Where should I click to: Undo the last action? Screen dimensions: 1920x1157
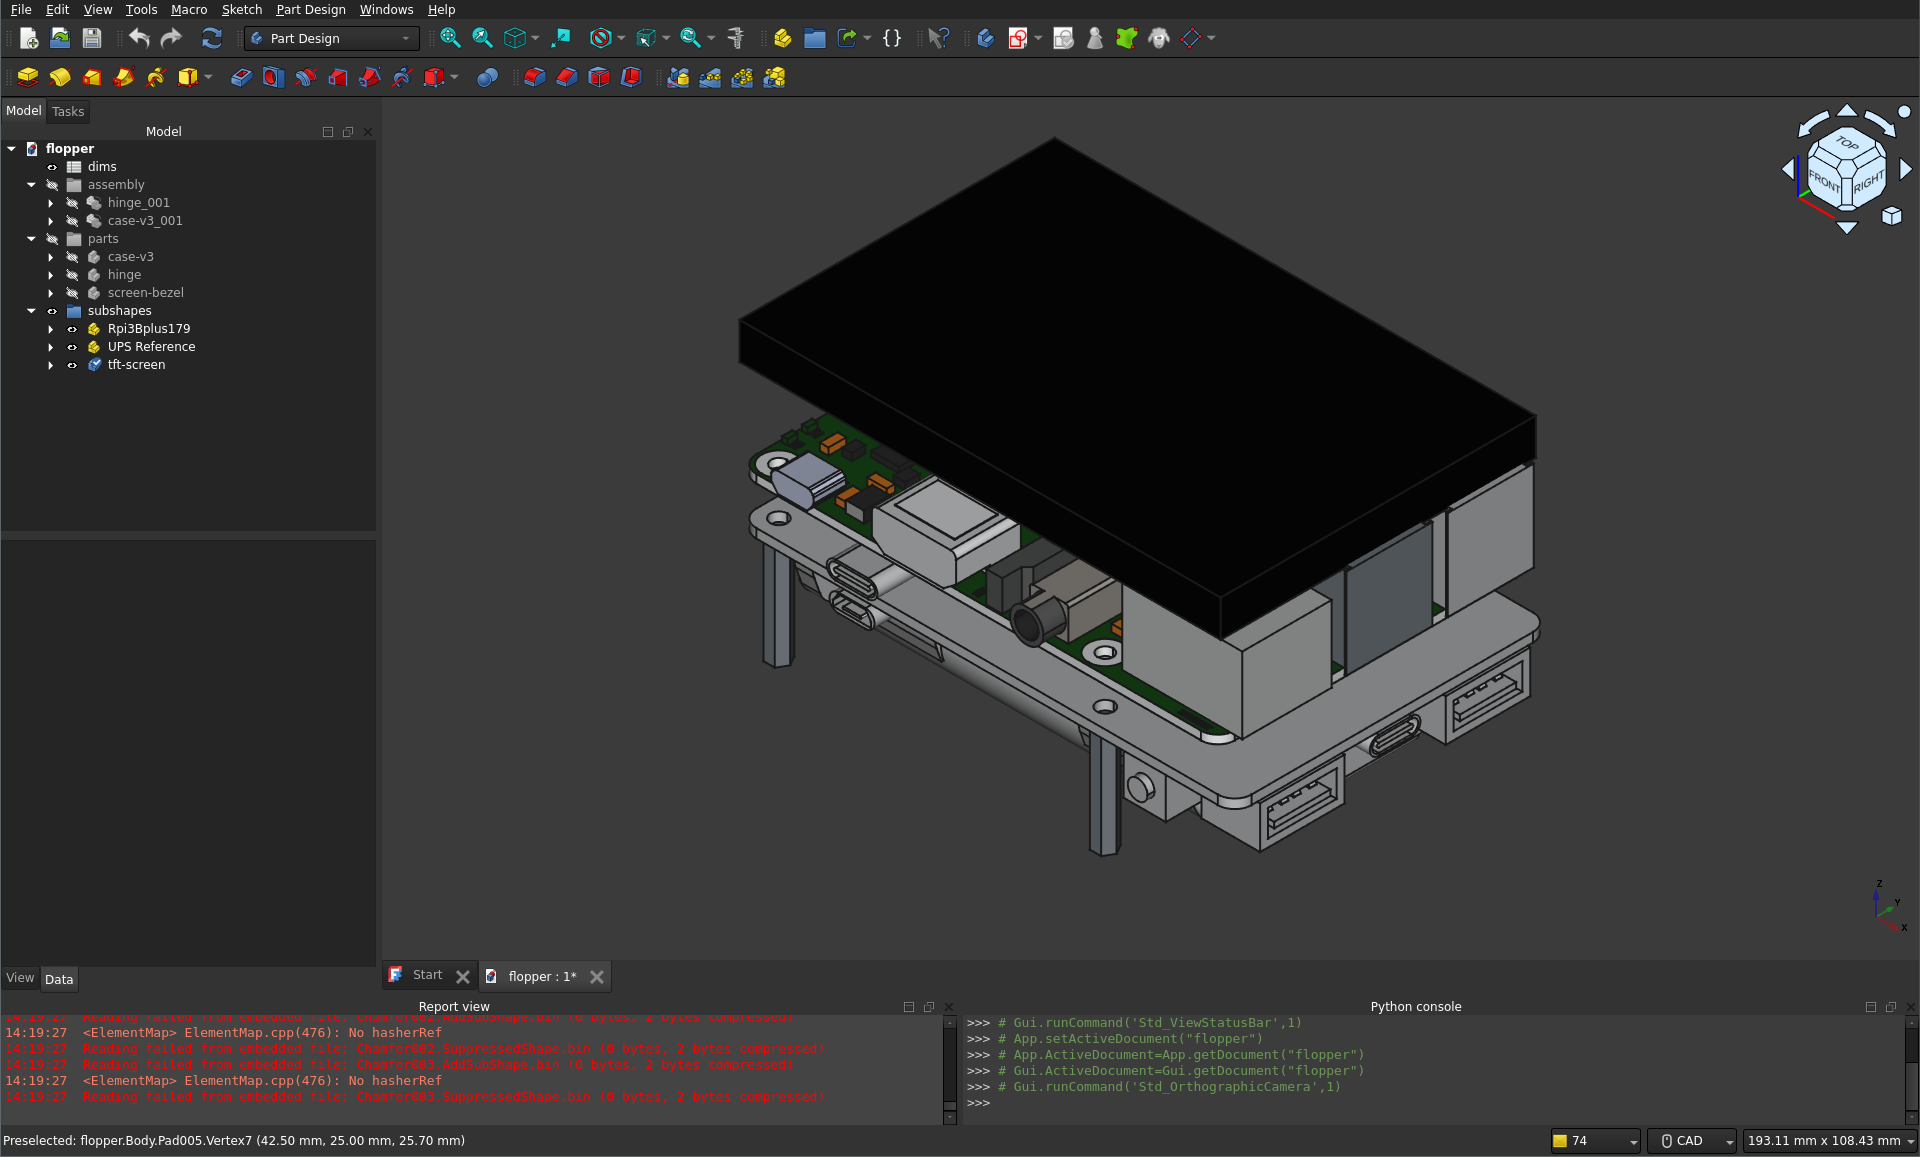click(x=139, y=38)
